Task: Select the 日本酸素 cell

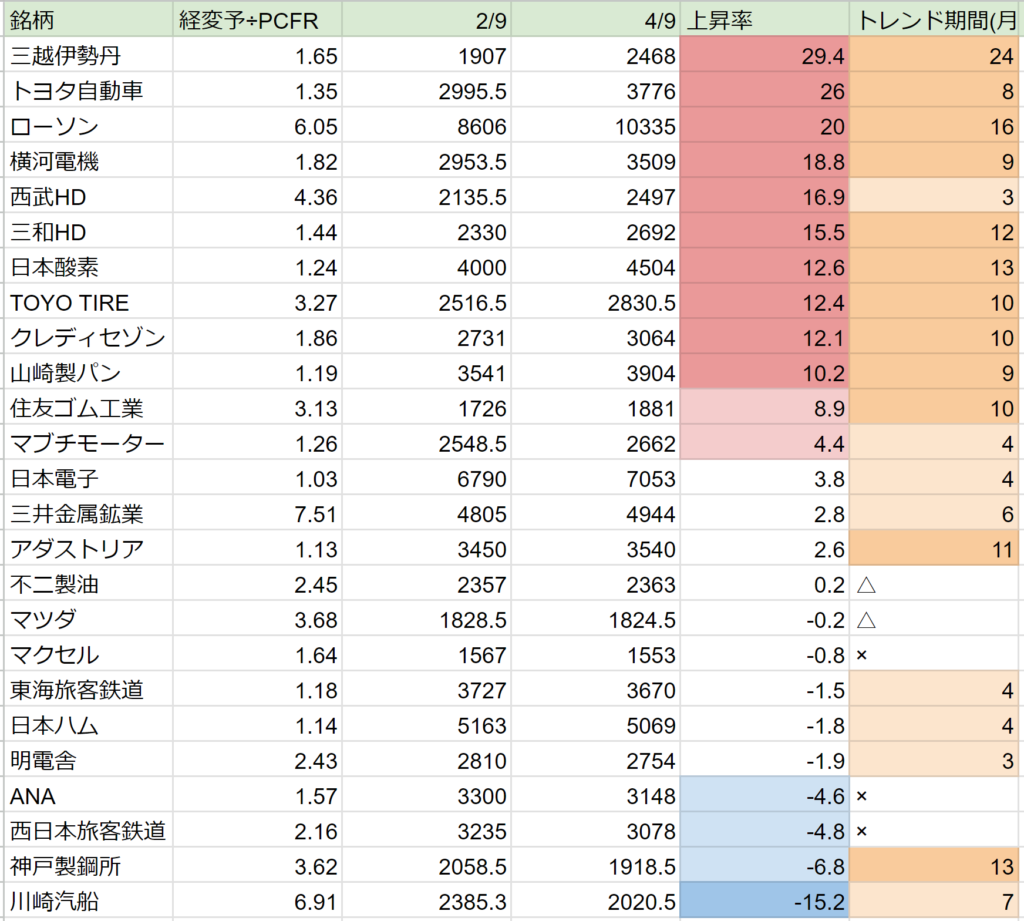Action: [x=88, y=267]
